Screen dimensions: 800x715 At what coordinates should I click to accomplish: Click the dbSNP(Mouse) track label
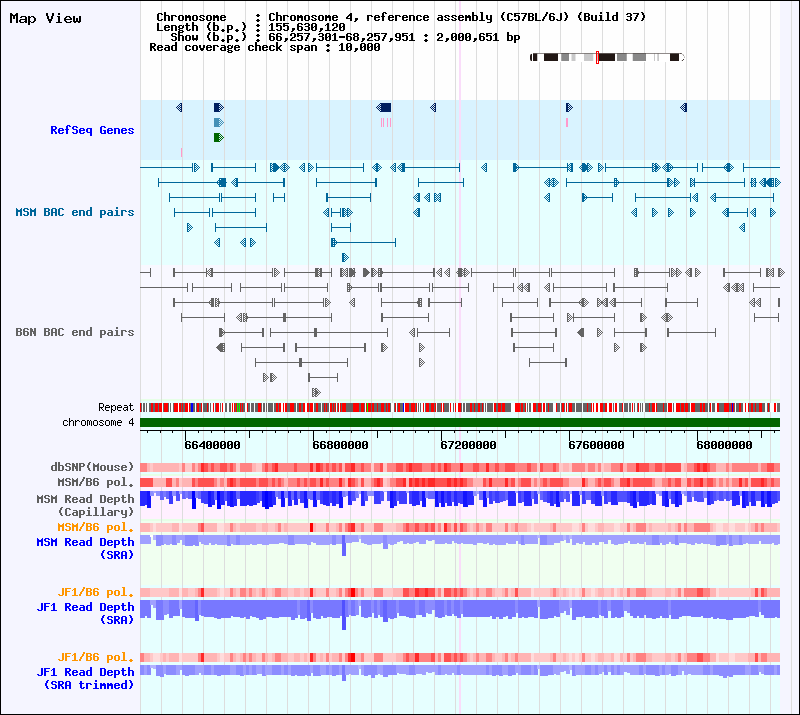click(92, 467)
